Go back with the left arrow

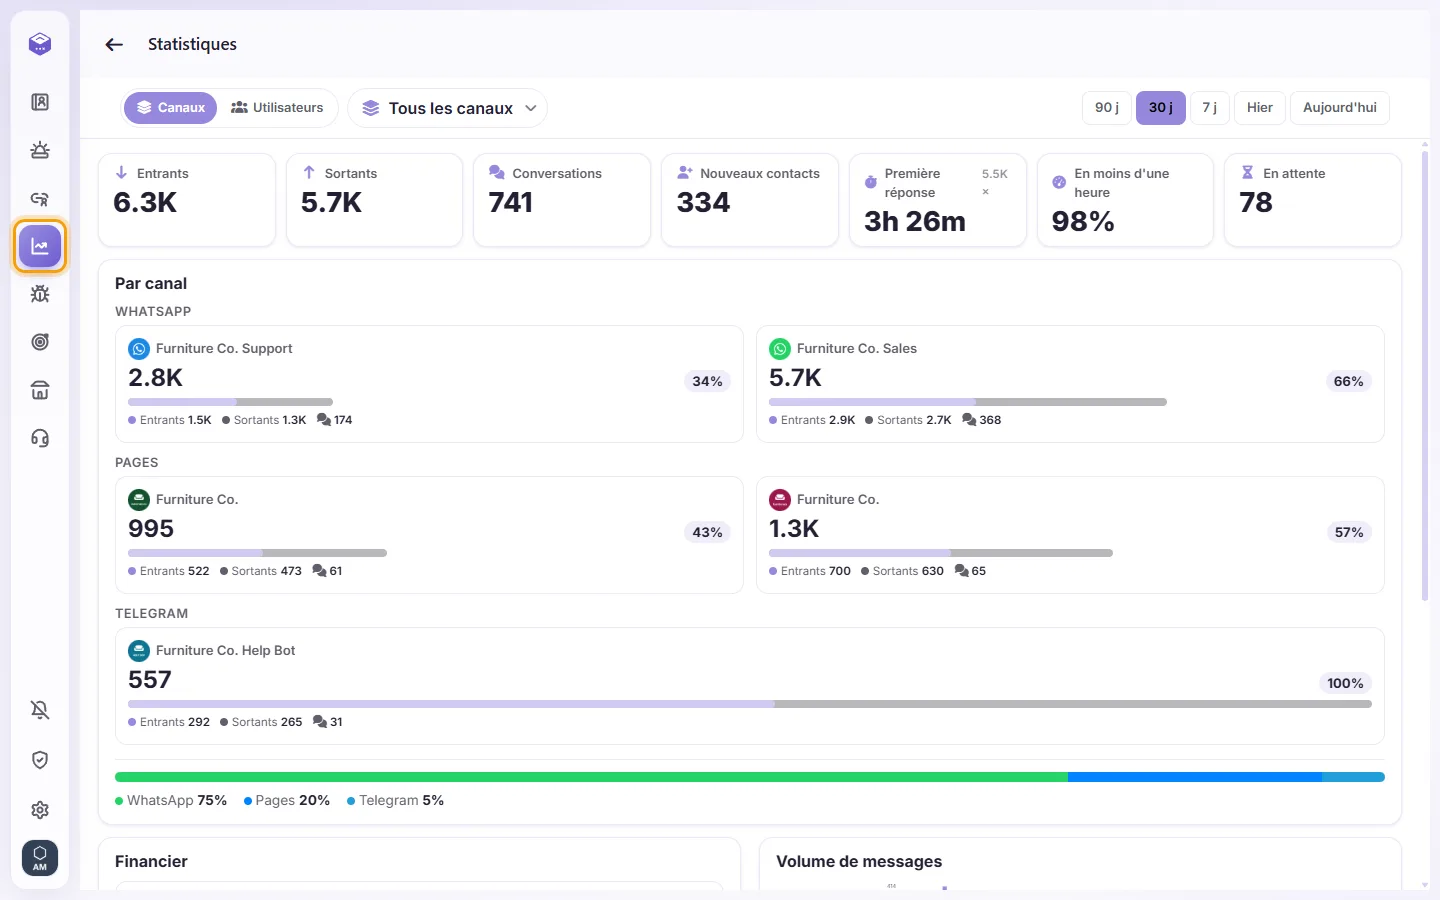click(x=114, y=44)
